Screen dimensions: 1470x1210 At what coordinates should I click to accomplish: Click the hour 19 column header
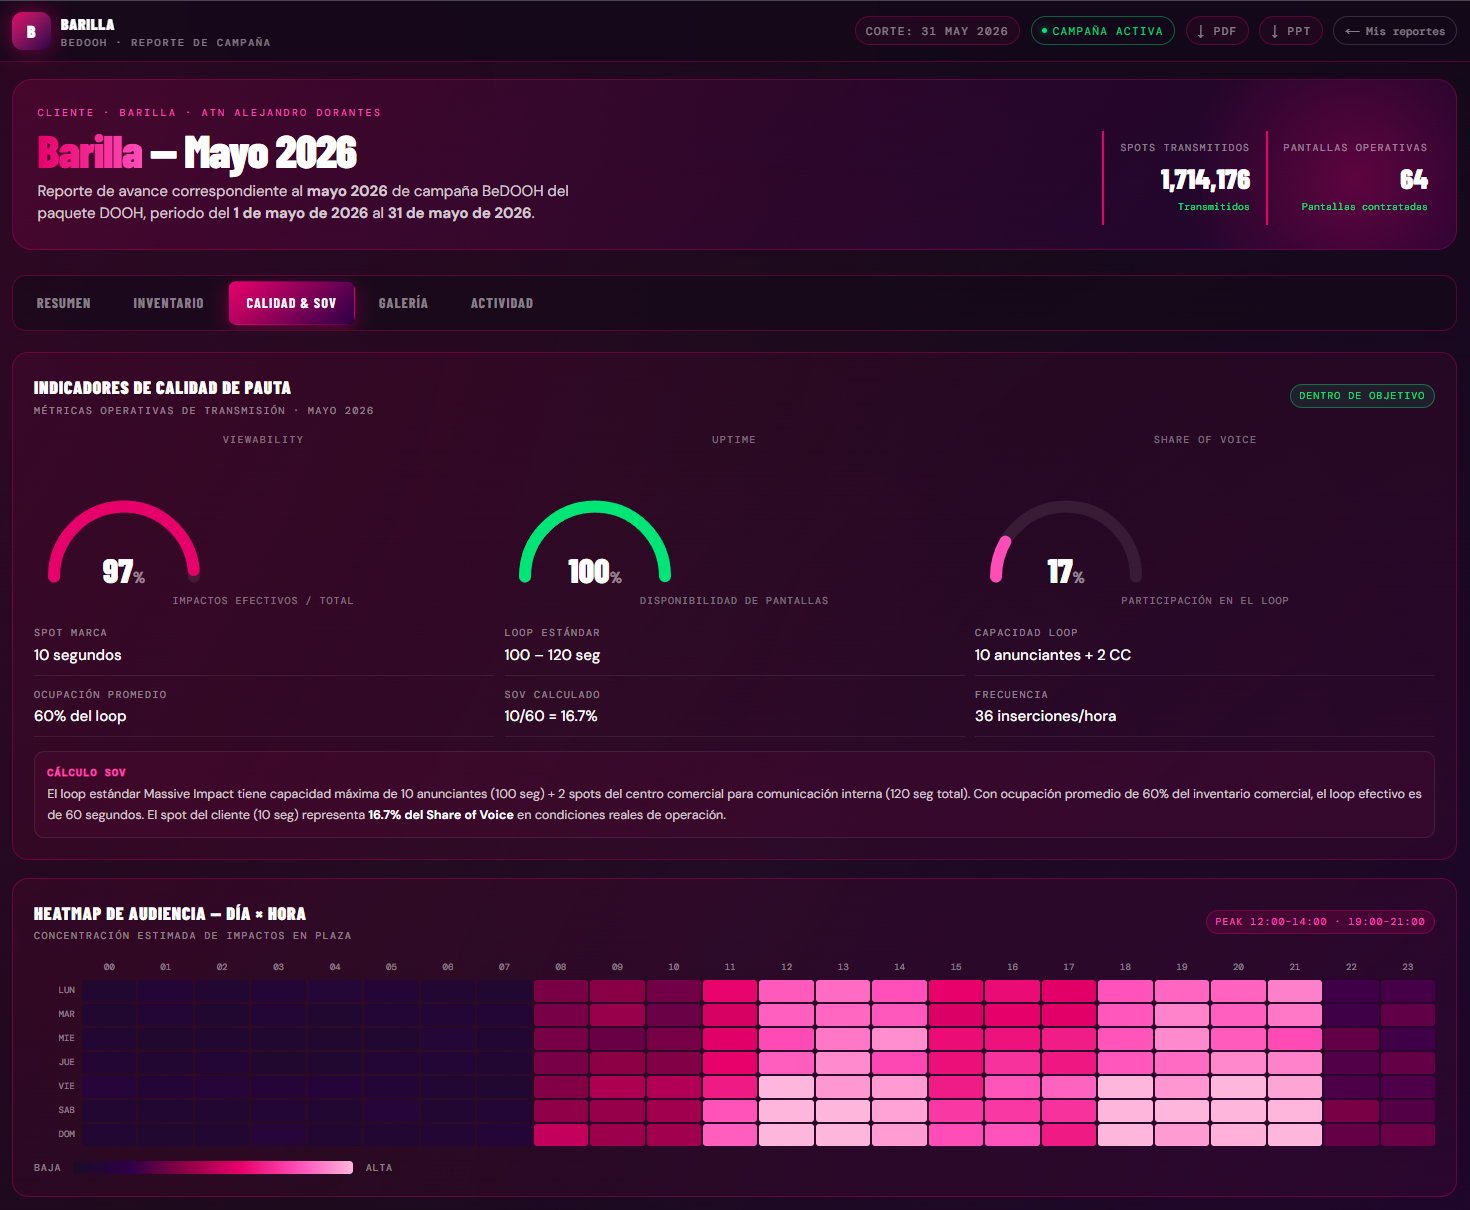1182,967
